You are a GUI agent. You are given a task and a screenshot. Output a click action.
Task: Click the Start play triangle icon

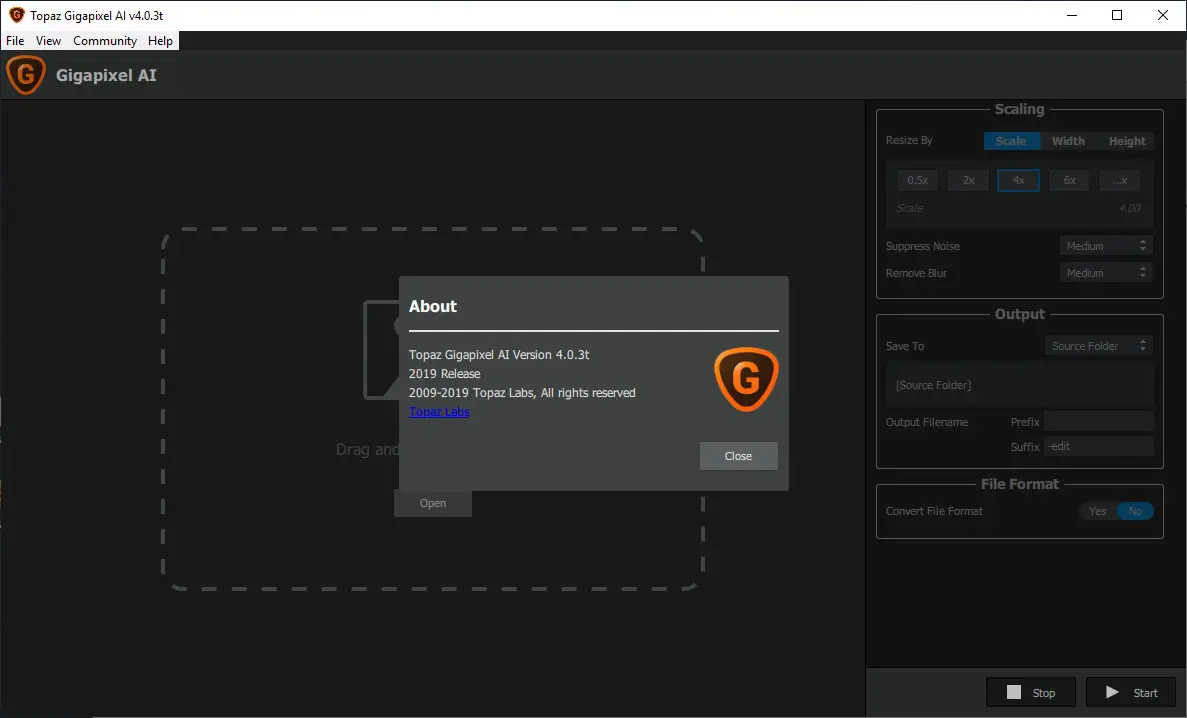click(1112, 692)
